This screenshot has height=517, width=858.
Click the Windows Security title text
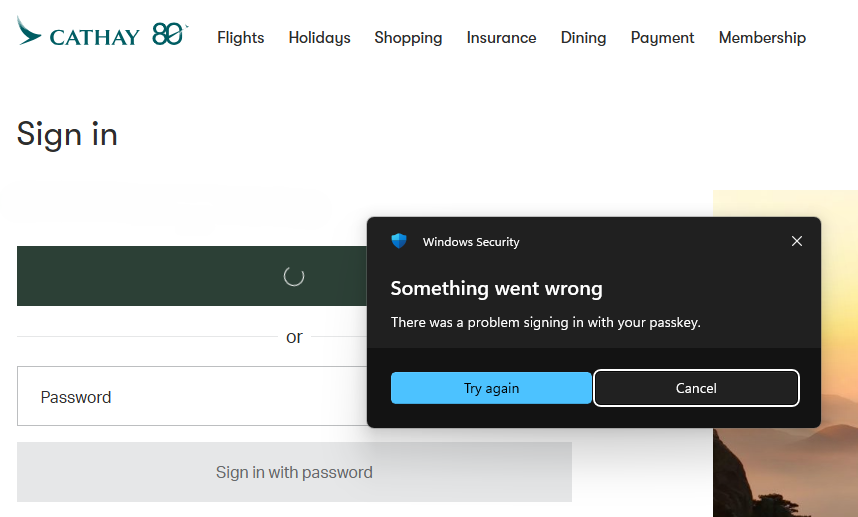(x=471, y=242)
